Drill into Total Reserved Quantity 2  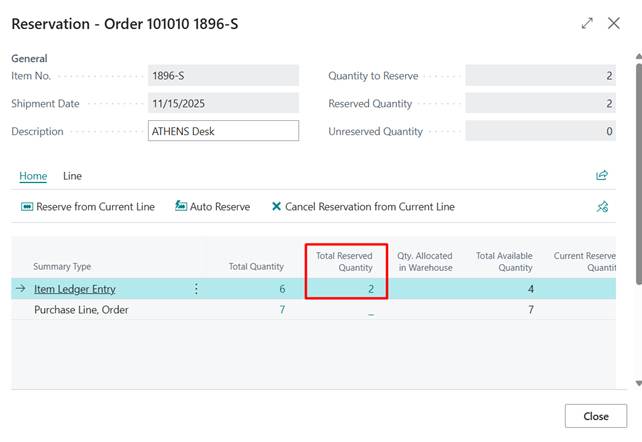369,289
